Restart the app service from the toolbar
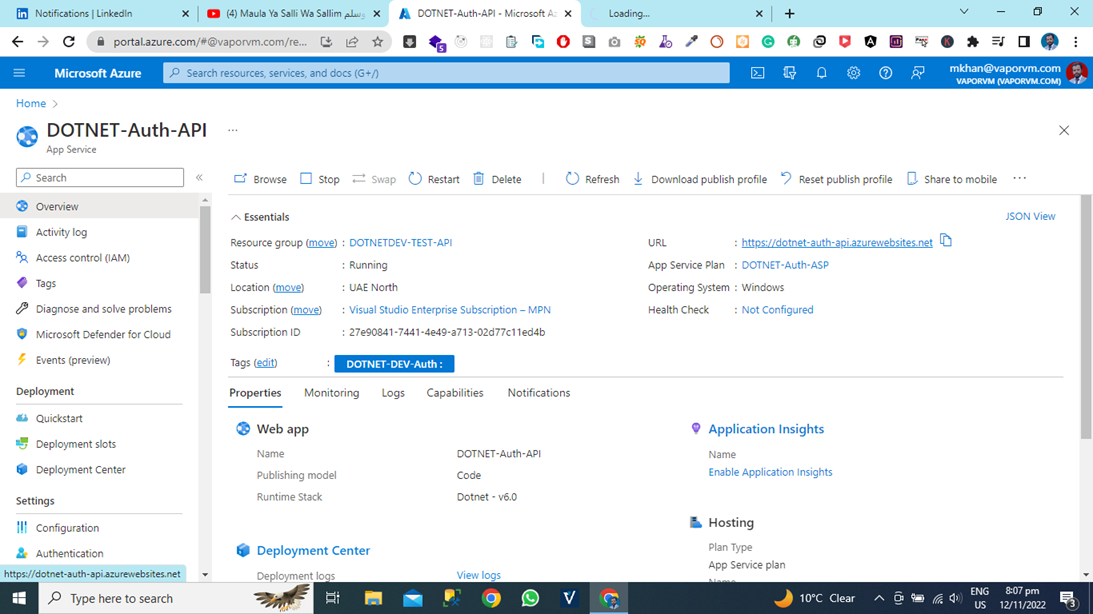This screenshot has width=1093, height=614. 433,178
